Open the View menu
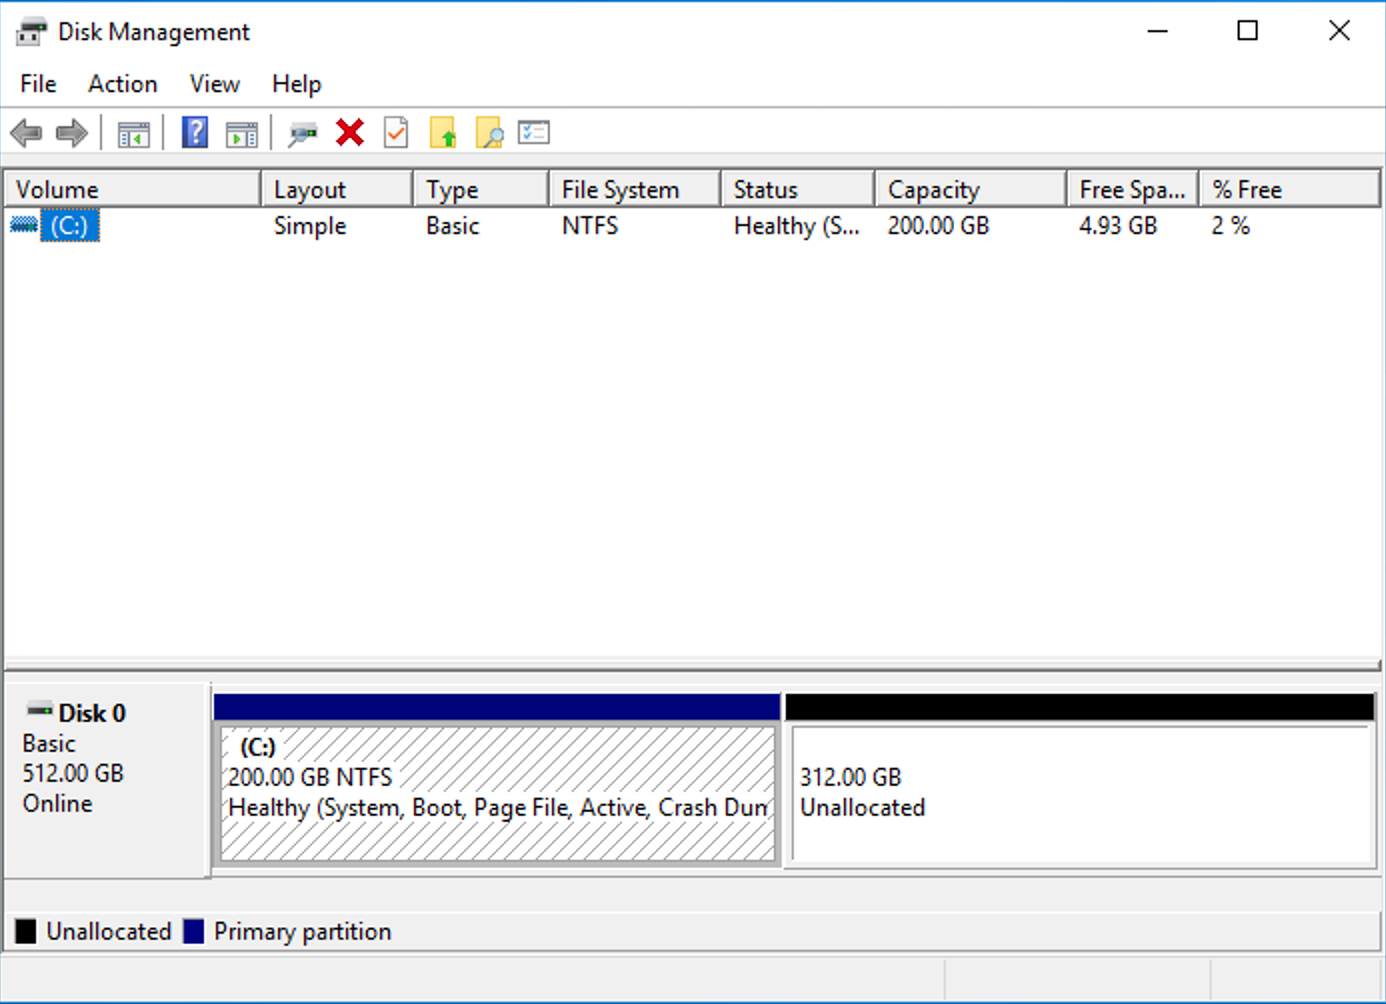The width and height of the screenshot is (1386, 1004). click(x=215, y=84)
